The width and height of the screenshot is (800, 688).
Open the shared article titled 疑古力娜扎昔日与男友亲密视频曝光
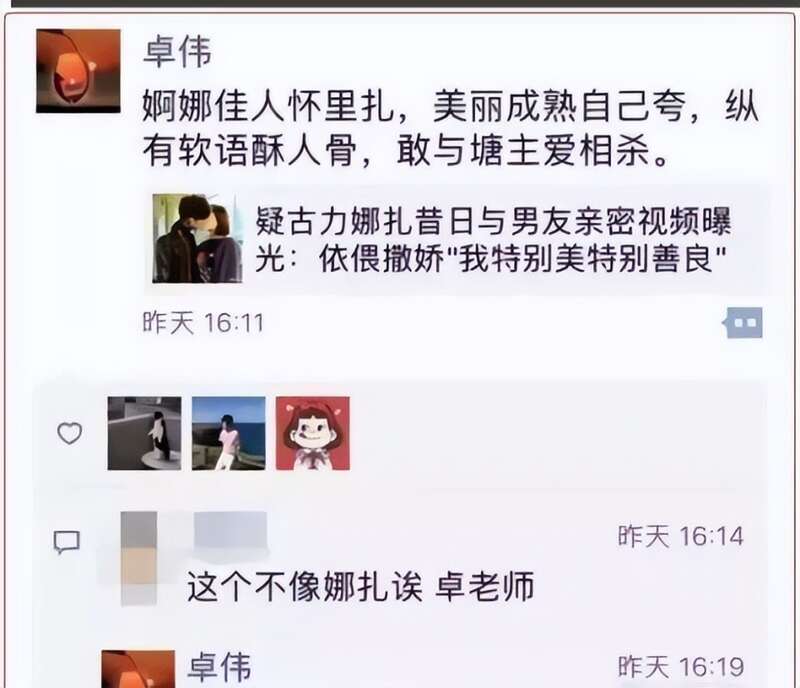[458, 239]
